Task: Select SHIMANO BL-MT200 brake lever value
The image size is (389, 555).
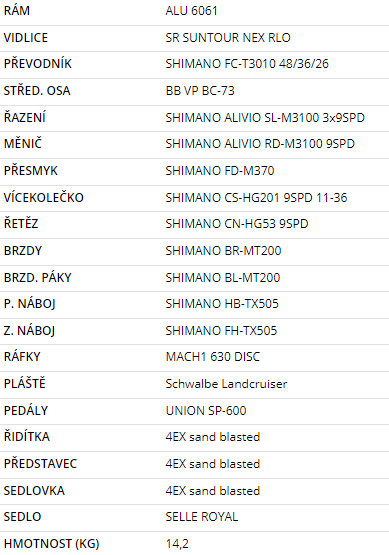Action: point(223,278)
